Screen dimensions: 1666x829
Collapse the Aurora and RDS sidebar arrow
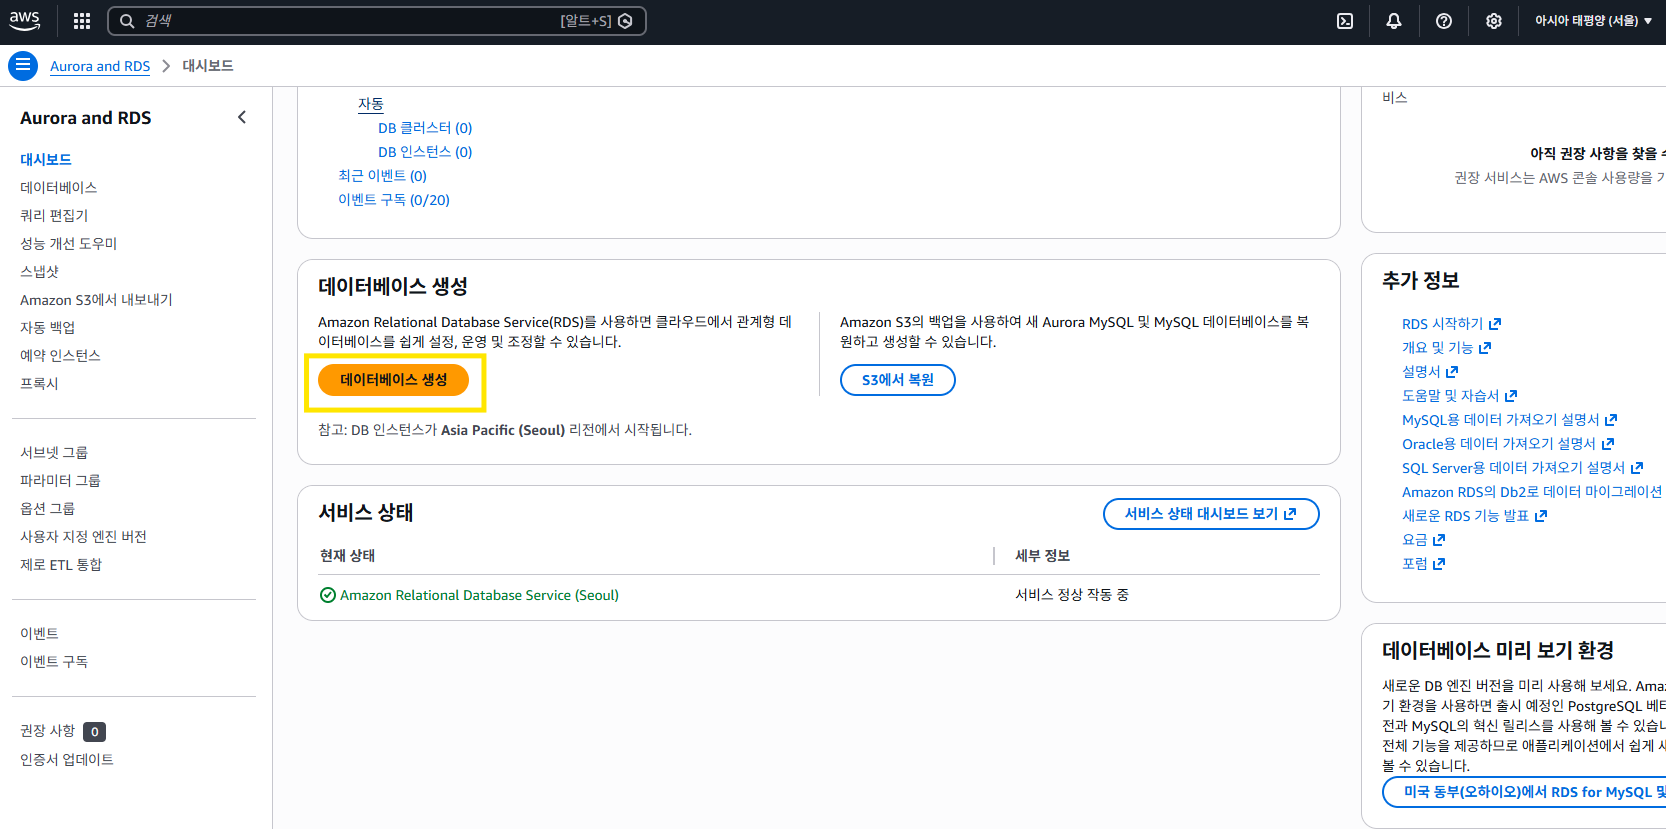(242, 117)
